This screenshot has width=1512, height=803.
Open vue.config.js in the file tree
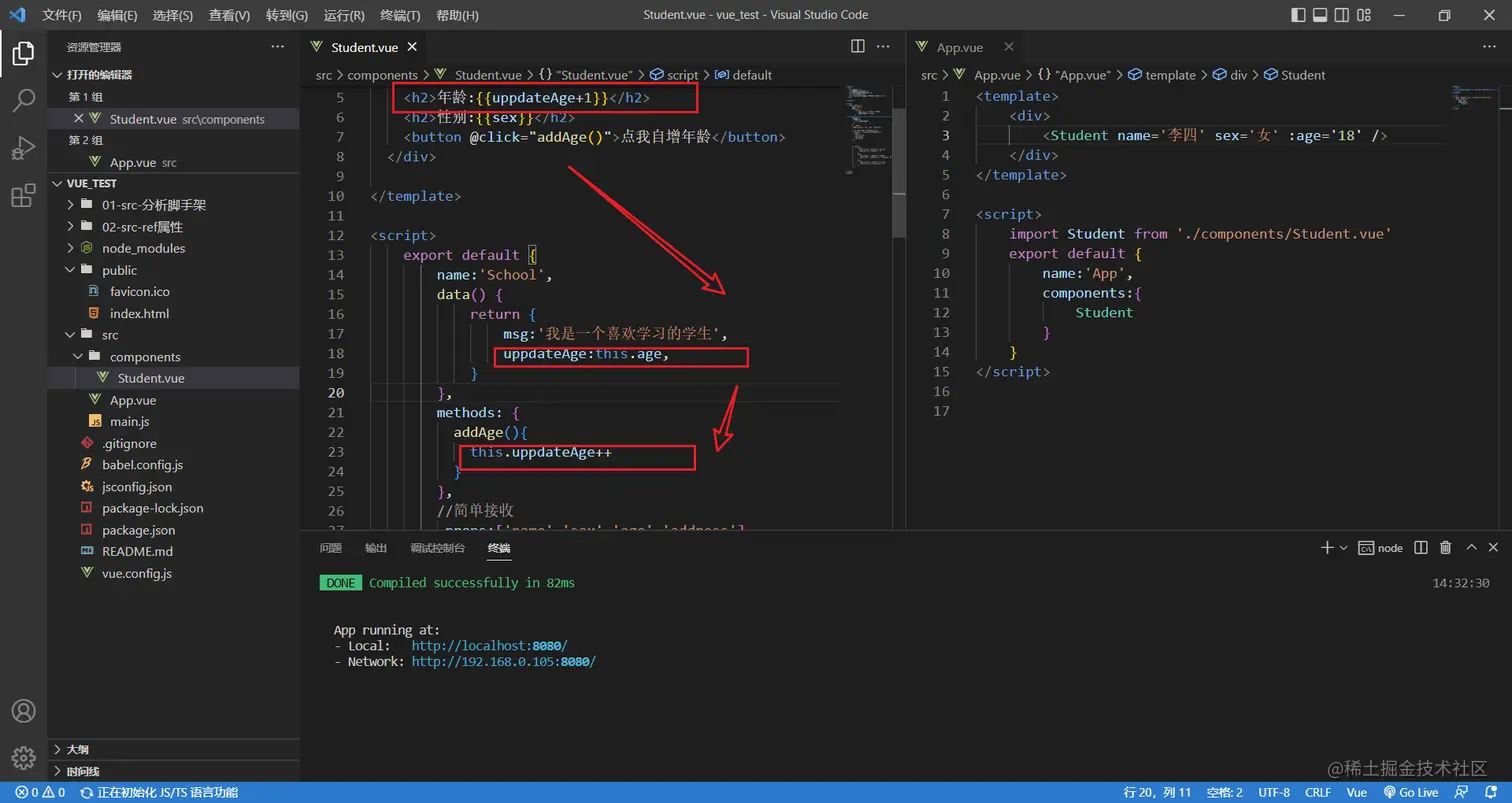pos(137,573)
